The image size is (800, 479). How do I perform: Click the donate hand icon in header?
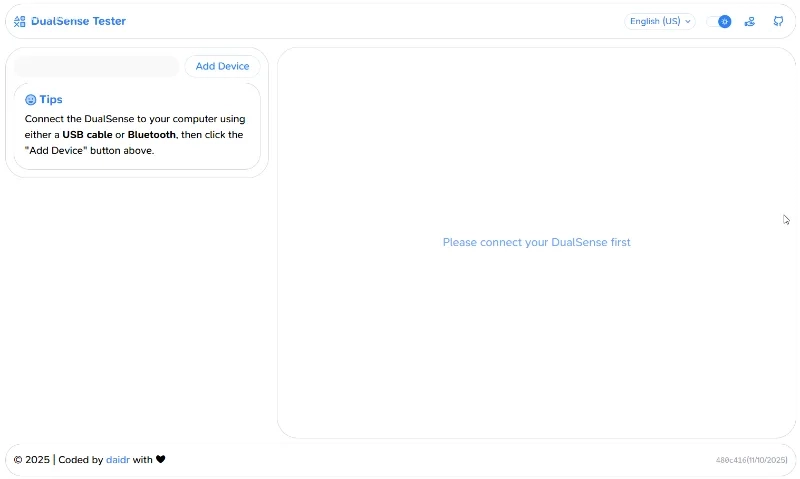pyautogui.click(x=750, y=21)
